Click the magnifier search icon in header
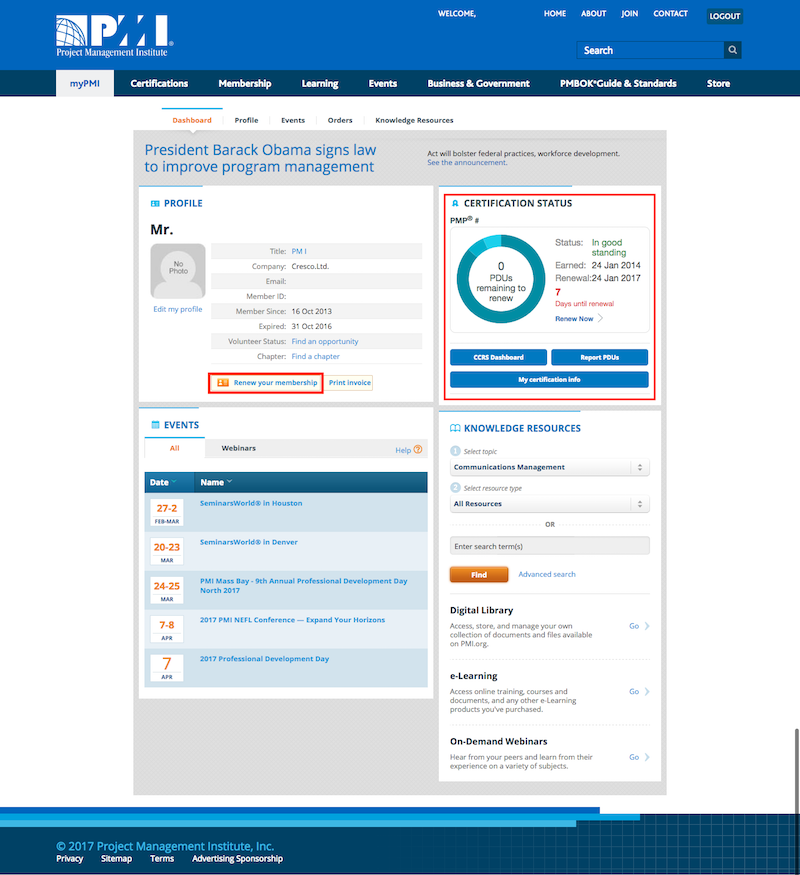Image resolution: width=800 pixels, height=875 pixels. click(733, 50)
